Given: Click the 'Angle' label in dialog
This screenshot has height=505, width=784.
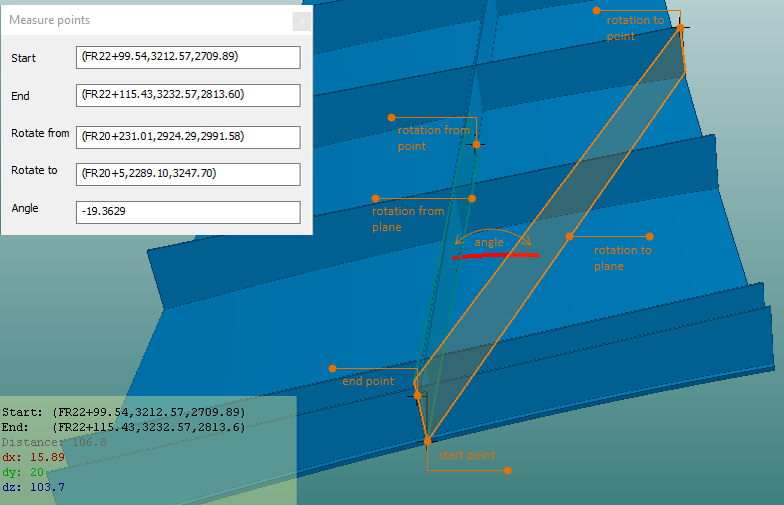Looking at the screenshot, I should coord(25,208).
